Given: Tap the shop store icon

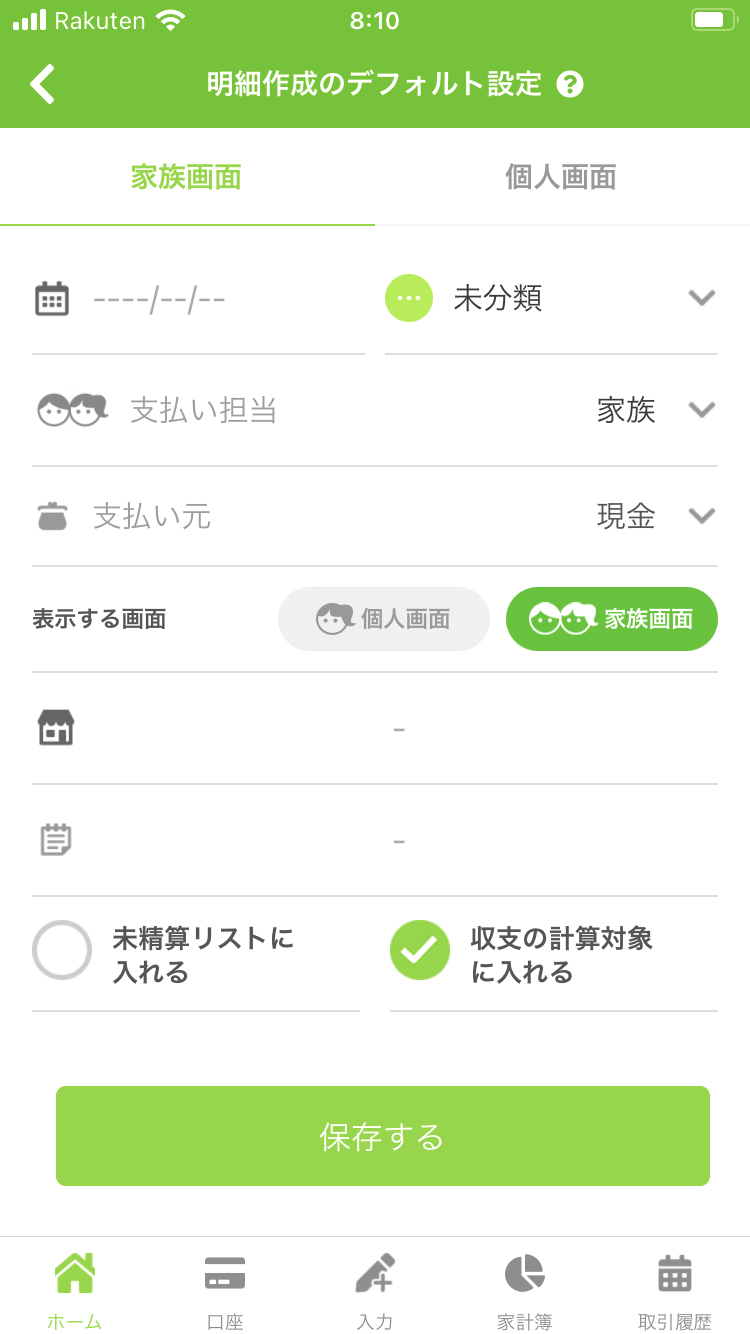Looking at the screenshot, I should [56, 728].
